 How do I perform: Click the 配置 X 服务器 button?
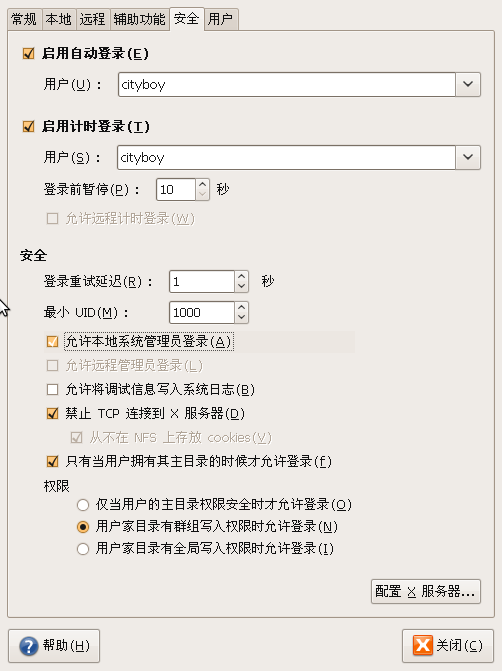click(426, 591)
